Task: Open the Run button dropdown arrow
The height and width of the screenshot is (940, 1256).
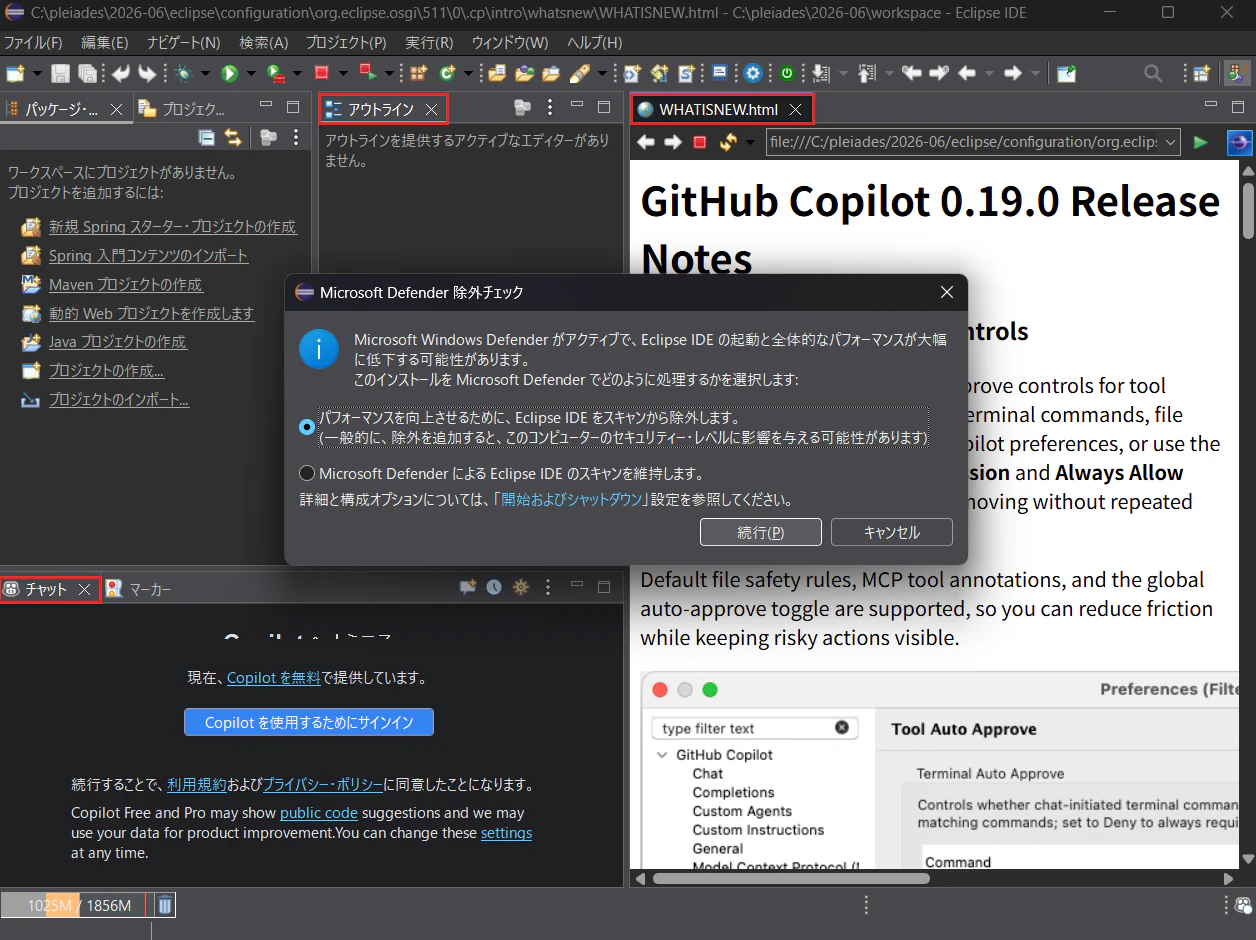Action: point(250,73)
